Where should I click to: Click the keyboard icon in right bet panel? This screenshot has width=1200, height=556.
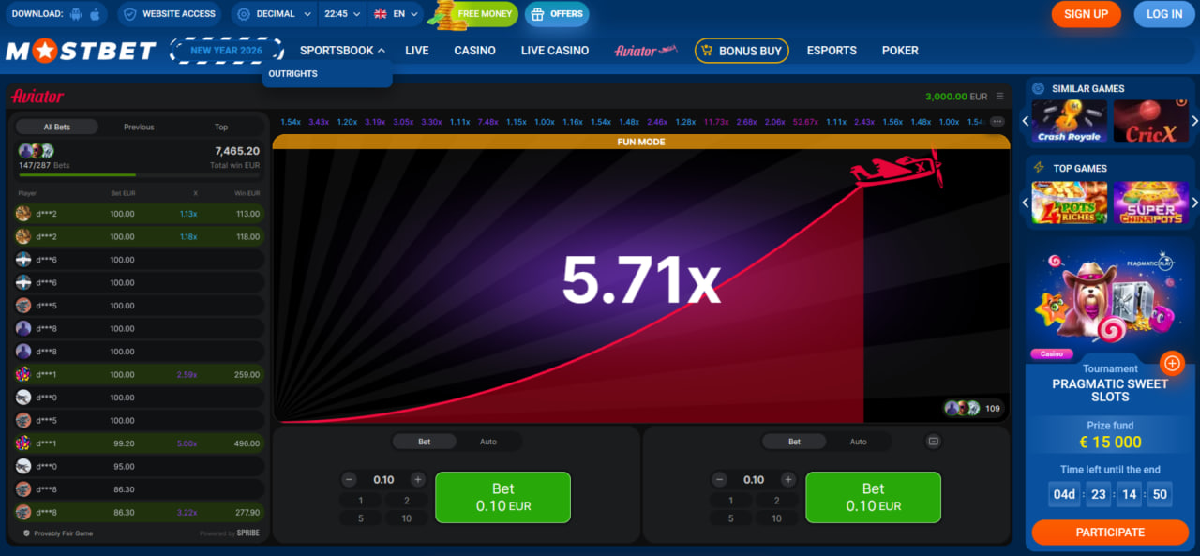coord(933,441)
